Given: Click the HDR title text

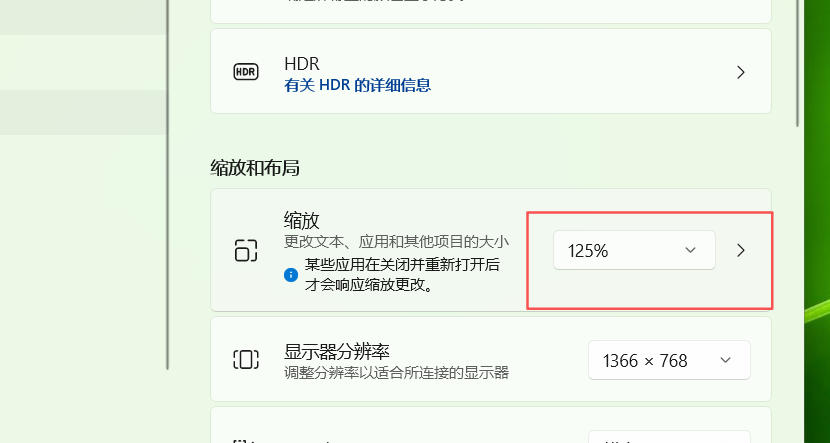Looking at the screenshot, I should 300,63.
